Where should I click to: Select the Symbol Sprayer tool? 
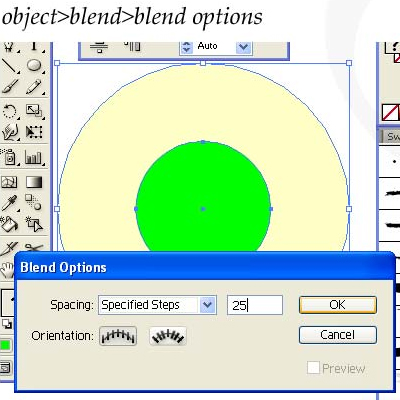coord(9,157)
